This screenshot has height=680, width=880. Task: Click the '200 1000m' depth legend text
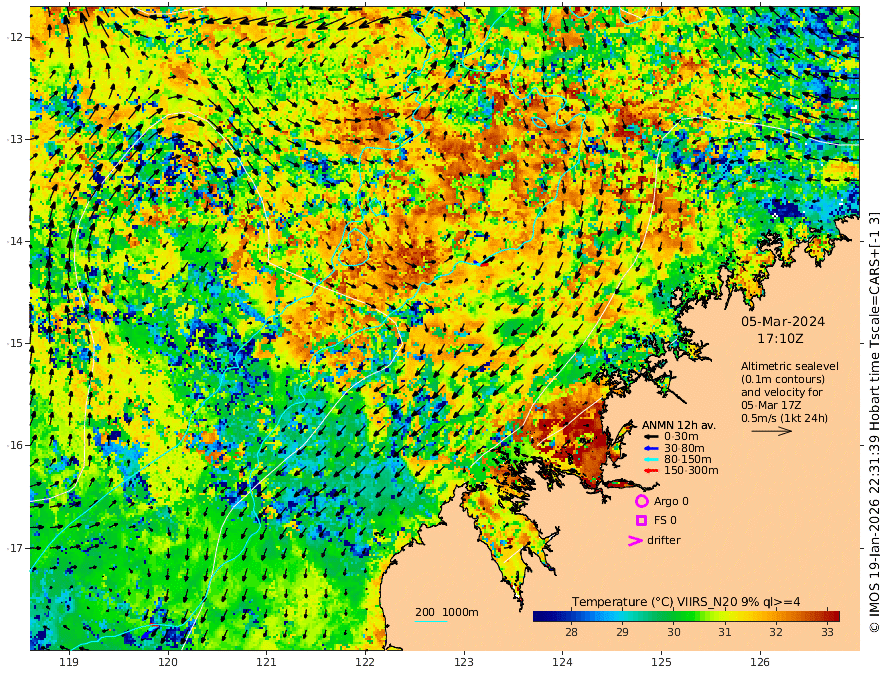(447, 612)
